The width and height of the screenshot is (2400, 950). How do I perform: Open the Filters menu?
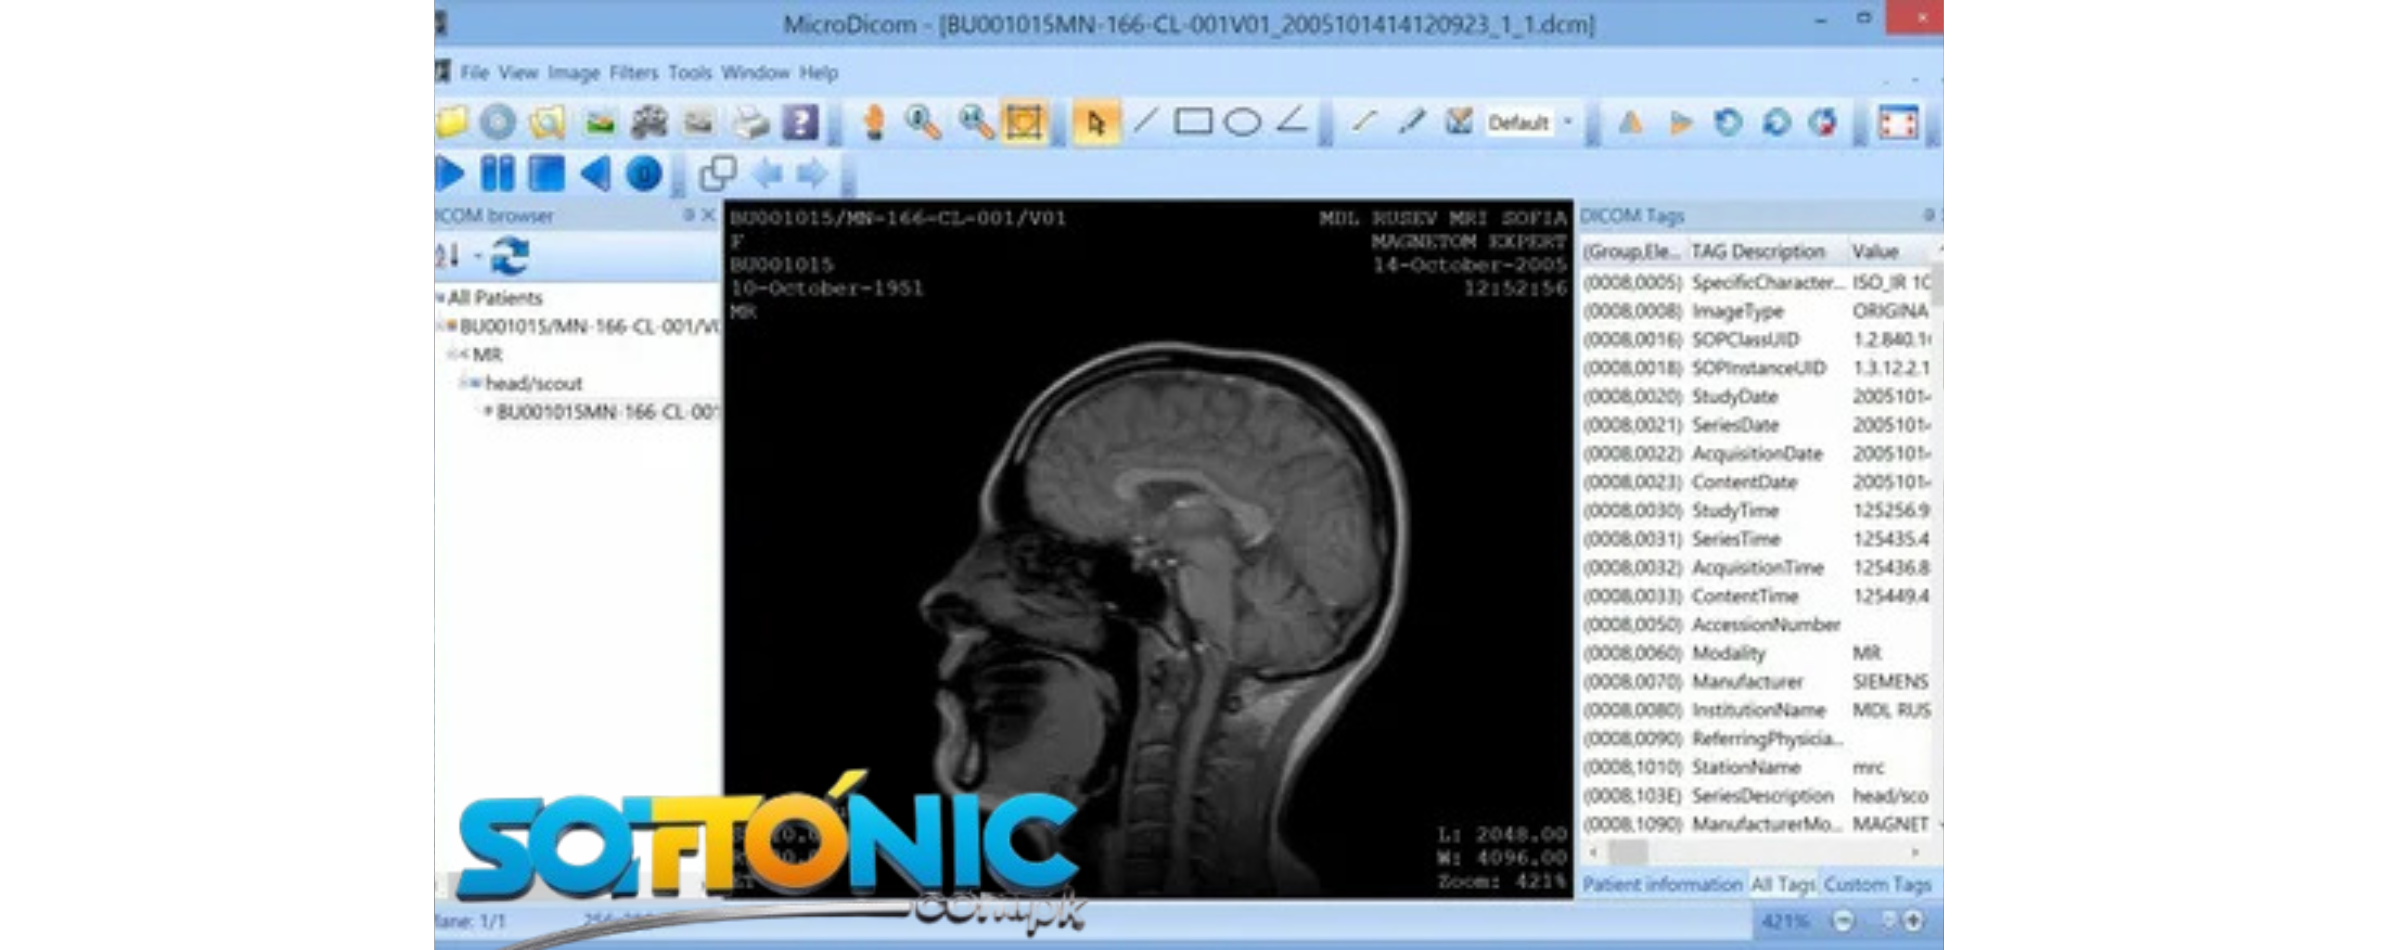click(x=634, y=73)
